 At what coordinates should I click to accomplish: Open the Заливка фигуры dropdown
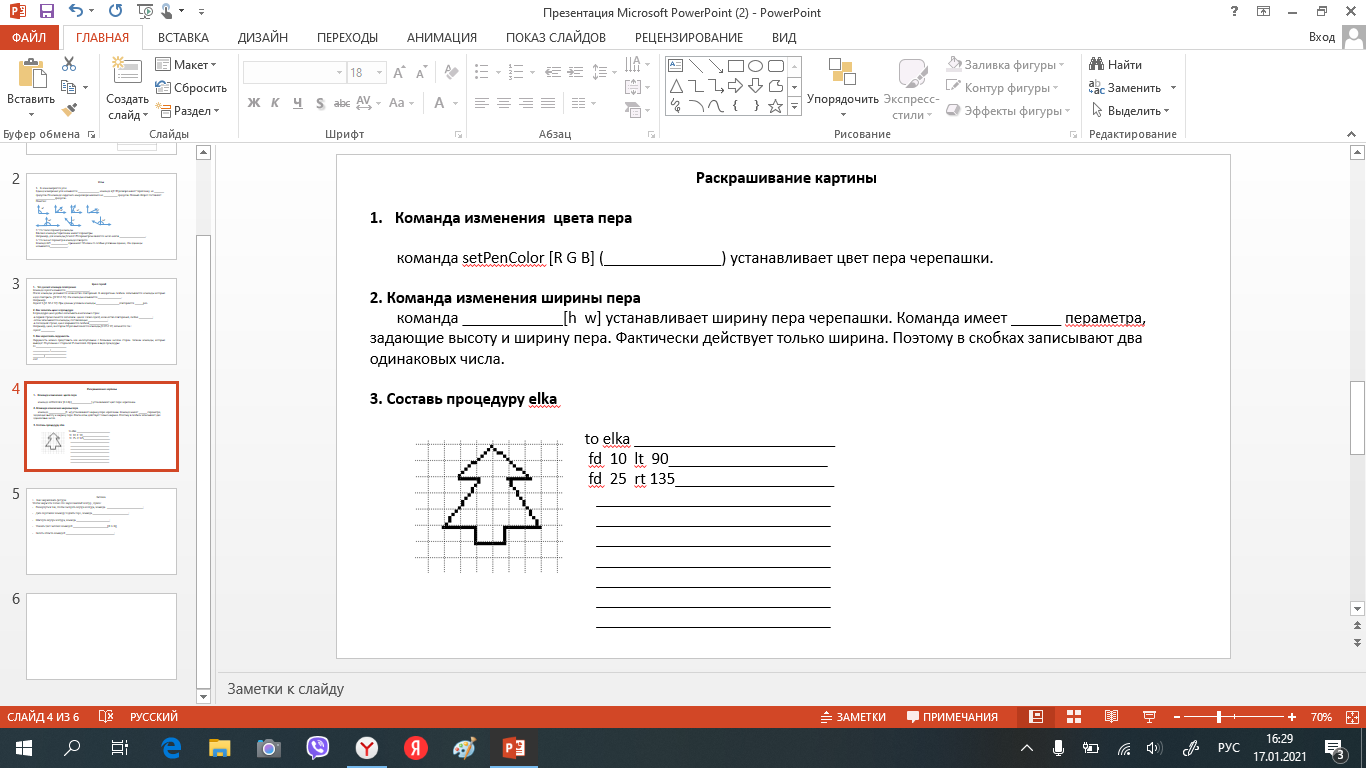(1006, 65)
